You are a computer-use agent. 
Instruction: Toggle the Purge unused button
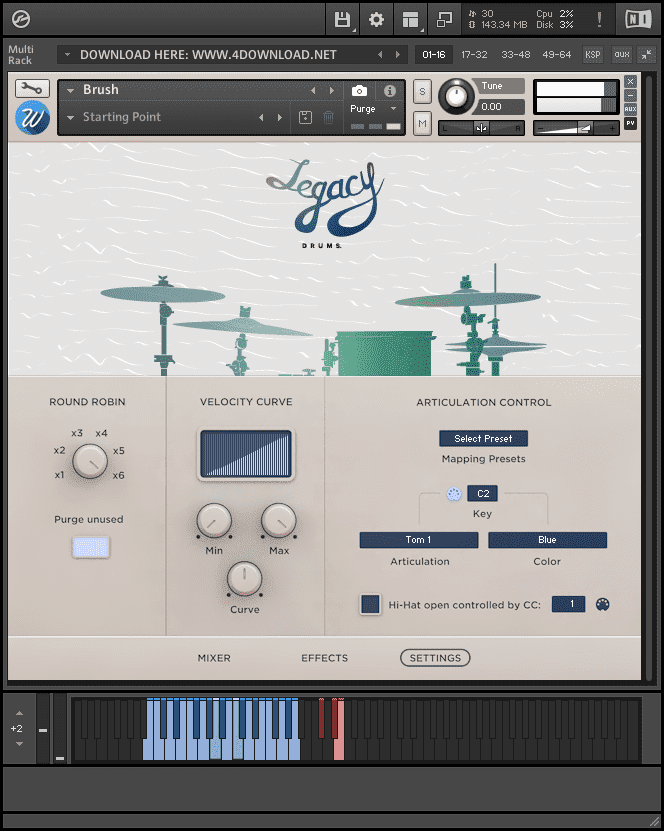pos(91,547)
